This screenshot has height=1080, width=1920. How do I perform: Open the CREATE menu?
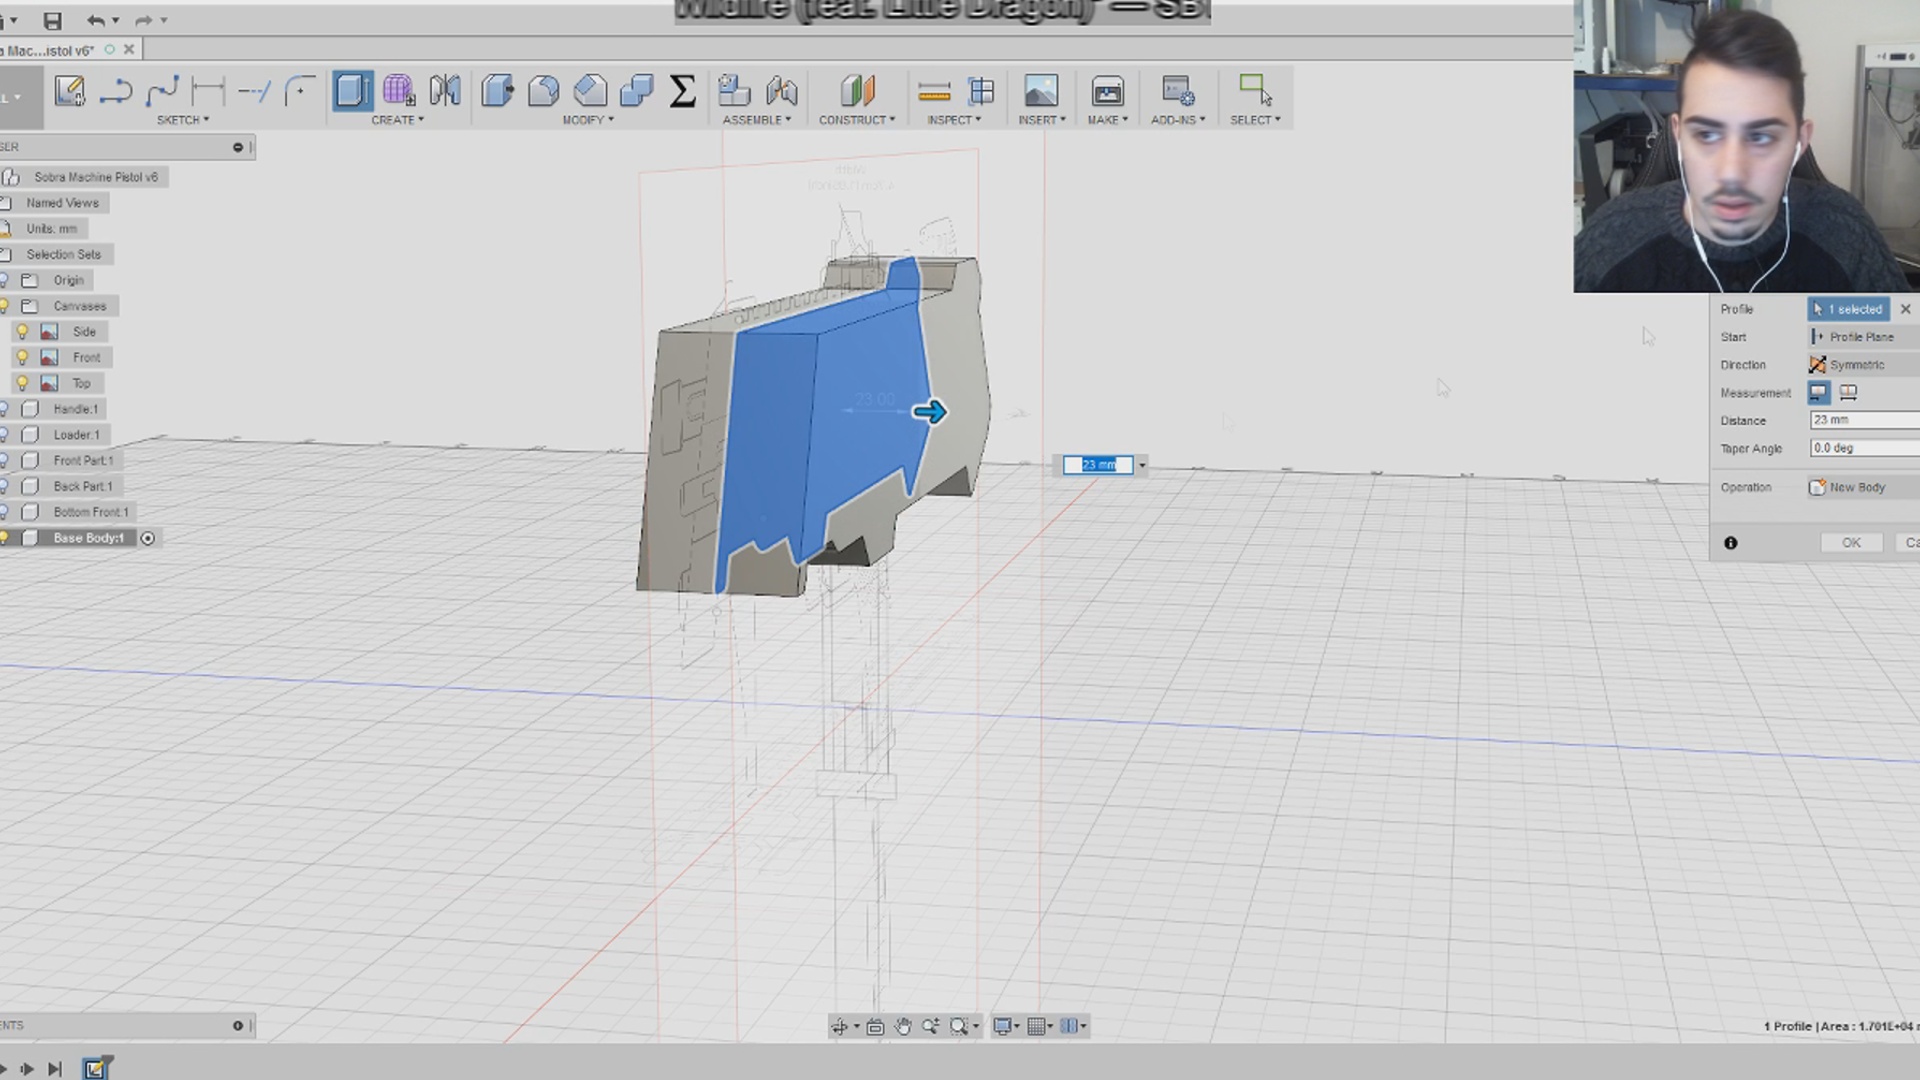[398, 120]
